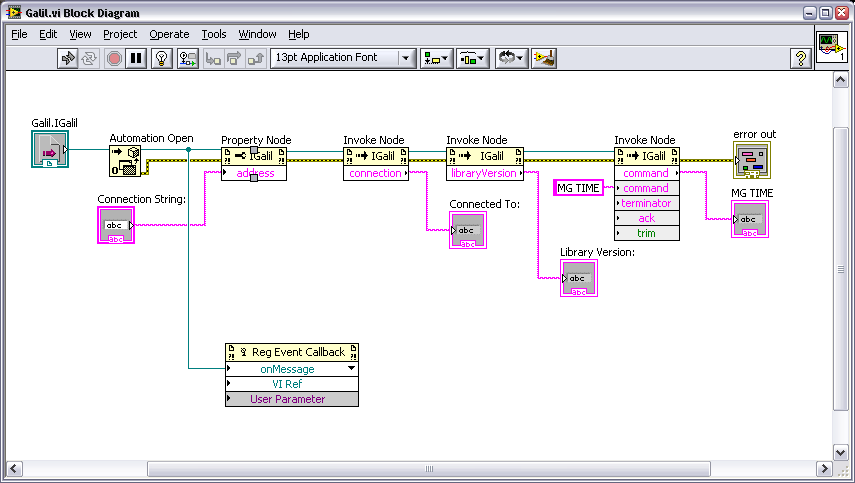Select the Galil.IGalil automation refnum terminal

click(50, 149)
